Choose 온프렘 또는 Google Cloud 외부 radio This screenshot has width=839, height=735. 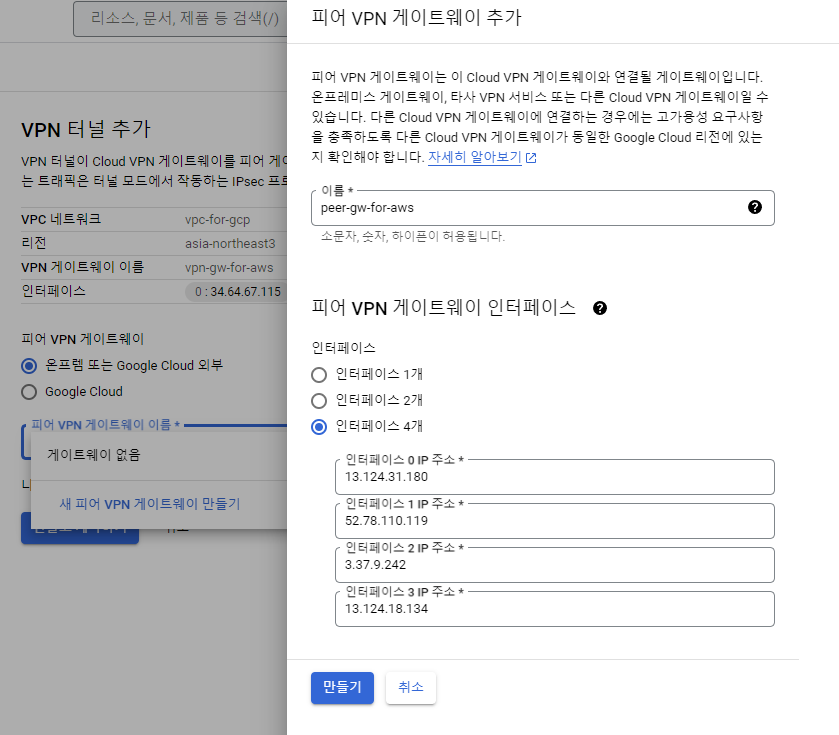[x=29, y=366]
